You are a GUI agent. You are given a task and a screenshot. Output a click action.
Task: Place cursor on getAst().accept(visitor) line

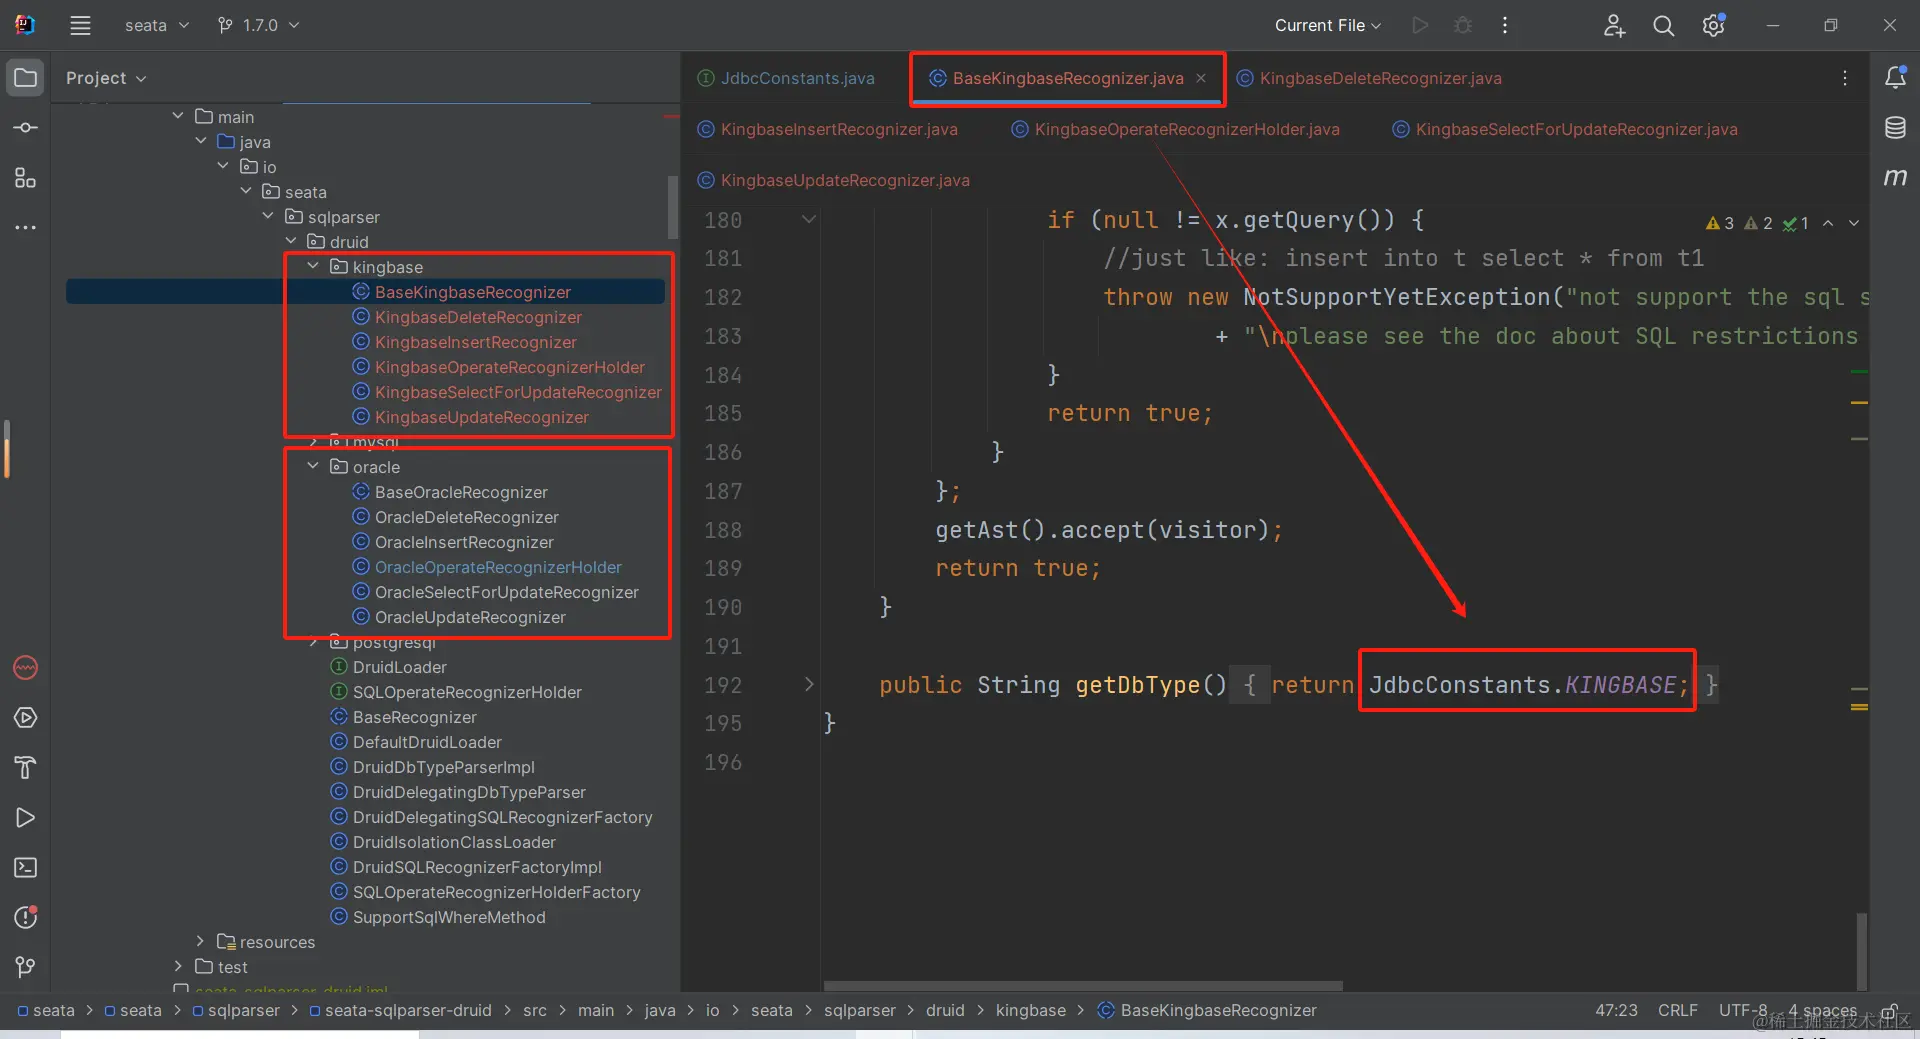(1108, 530)
